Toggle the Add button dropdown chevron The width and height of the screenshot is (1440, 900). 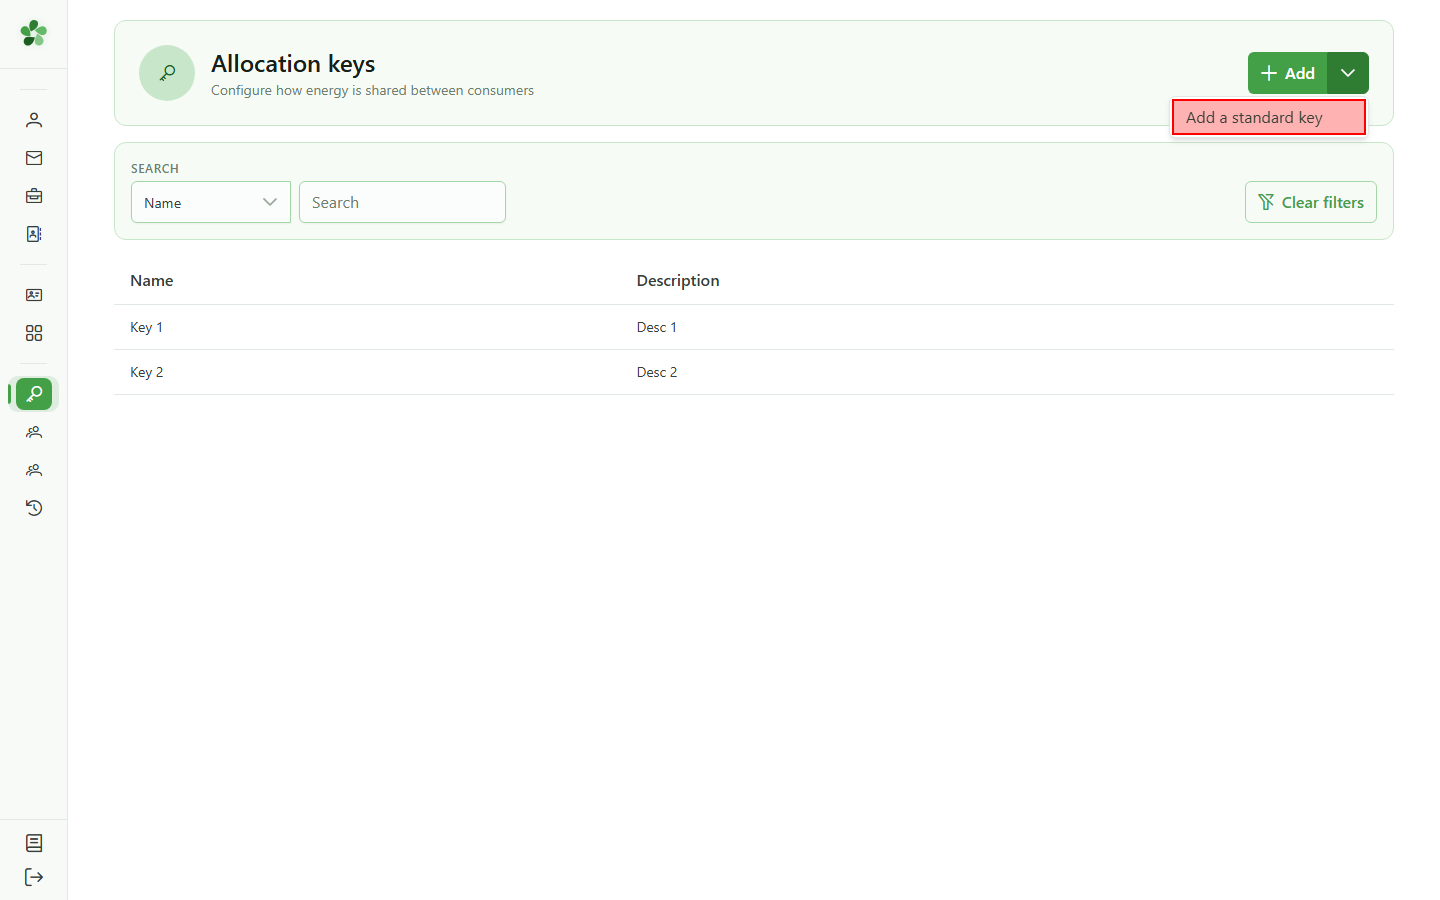[1348, 73]
